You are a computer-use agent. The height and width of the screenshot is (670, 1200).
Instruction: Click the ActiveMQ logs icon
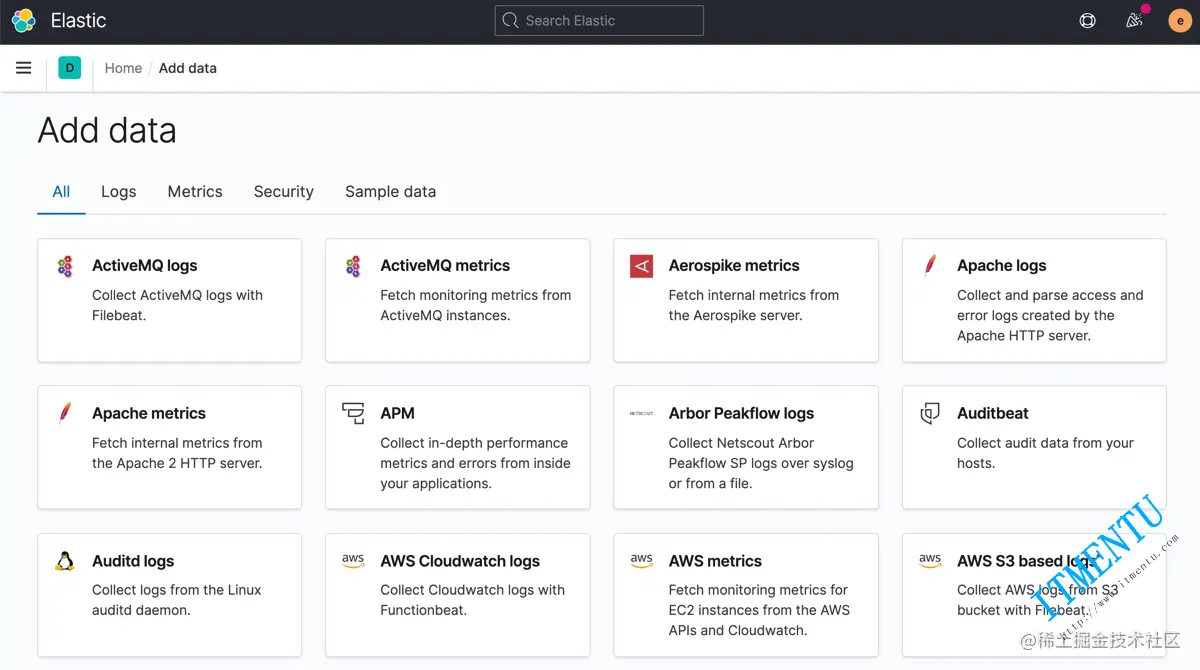click(64, 266)
